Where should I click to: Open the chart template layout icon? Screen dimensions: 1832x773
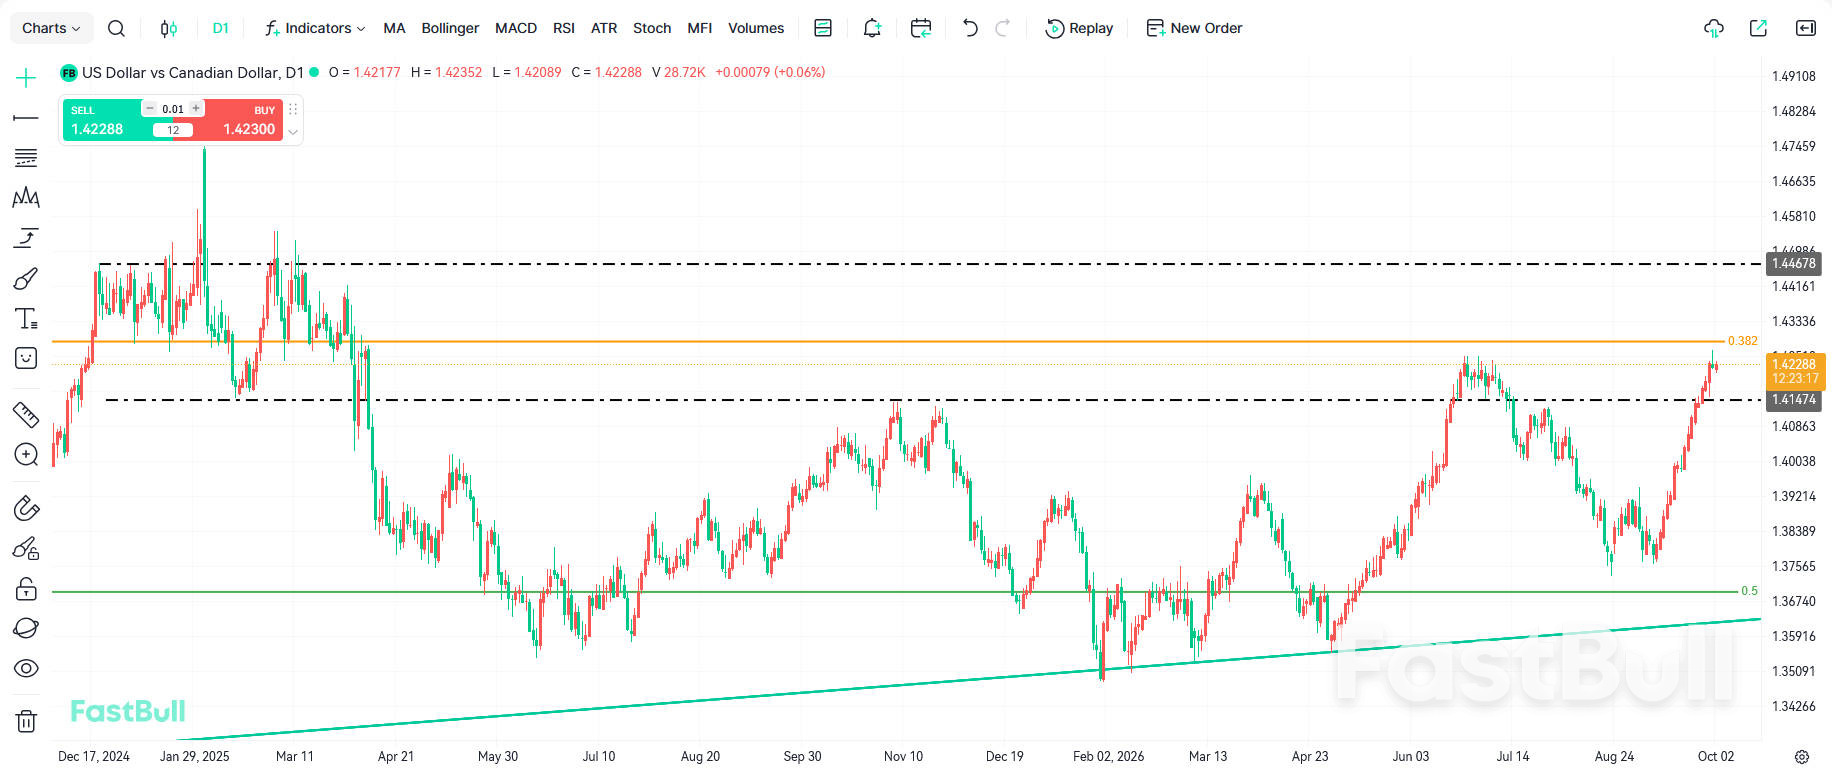coord(823,28)
